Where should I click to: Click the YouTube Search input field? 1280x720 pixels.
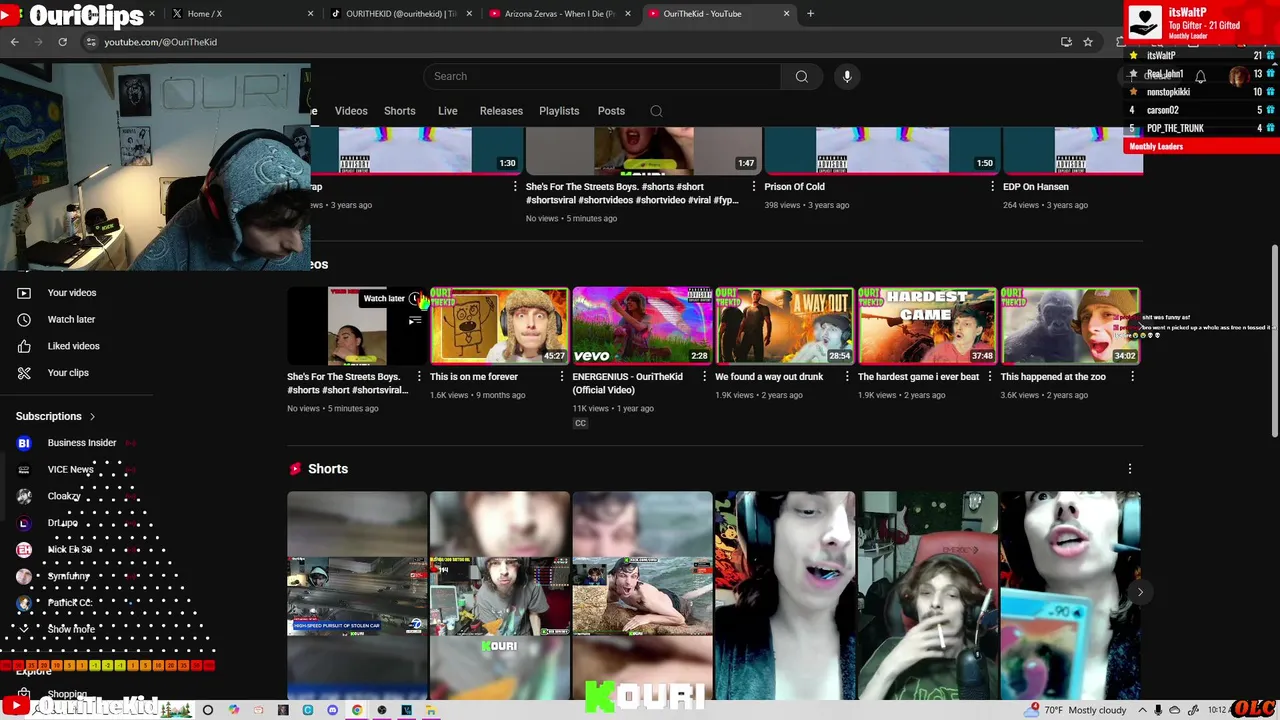(x=602, y=76)
